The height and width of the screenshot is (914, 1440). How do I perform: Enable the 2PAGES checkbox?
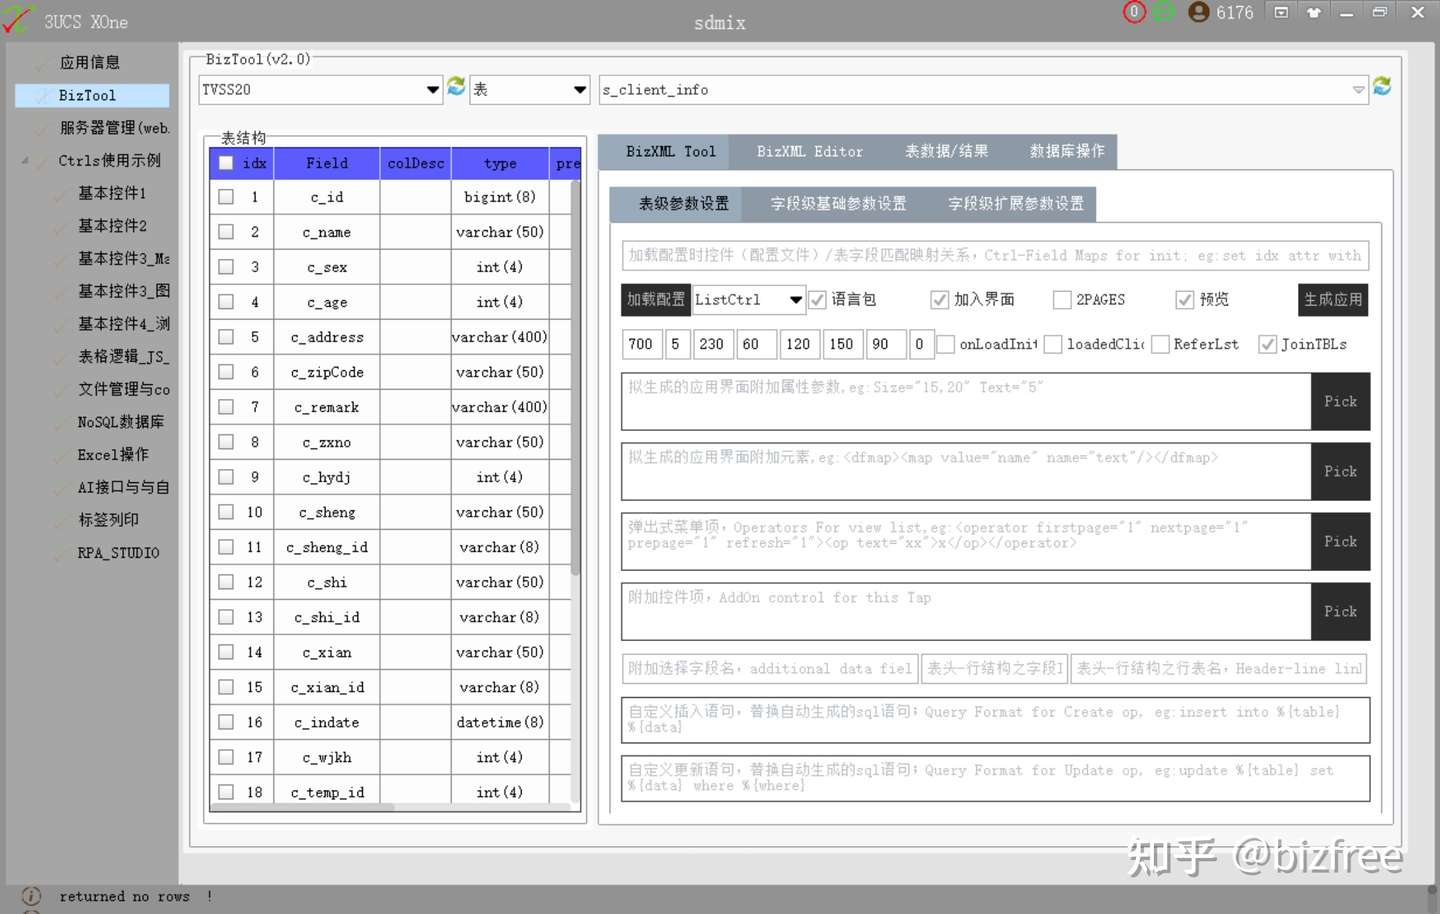coord(1062,300)
